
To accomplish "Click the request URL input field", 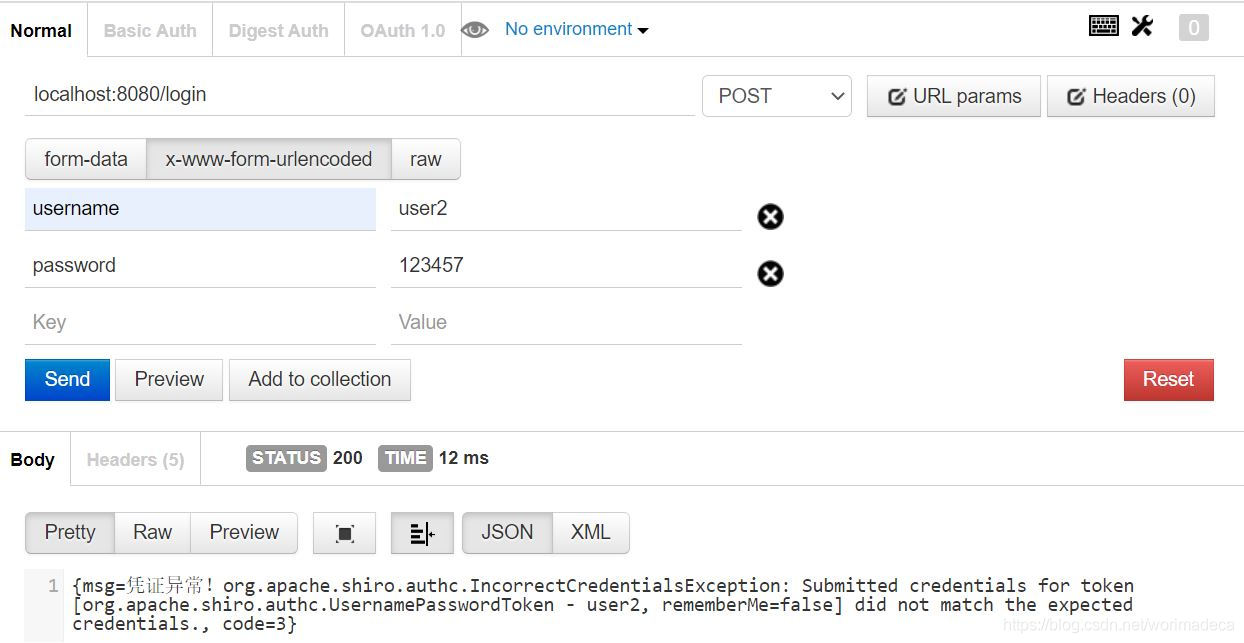I will point(360,95).
